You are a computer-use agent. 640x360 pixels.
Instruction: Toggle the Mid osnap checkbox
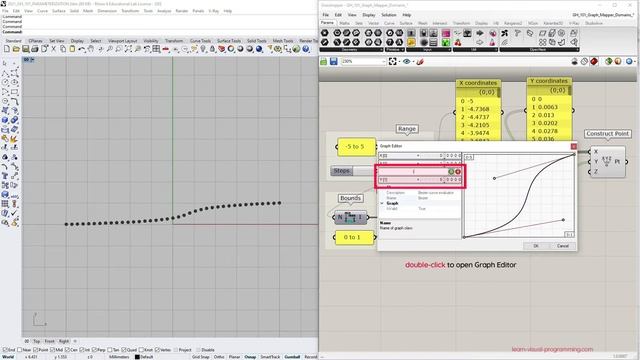pos(53,350)
